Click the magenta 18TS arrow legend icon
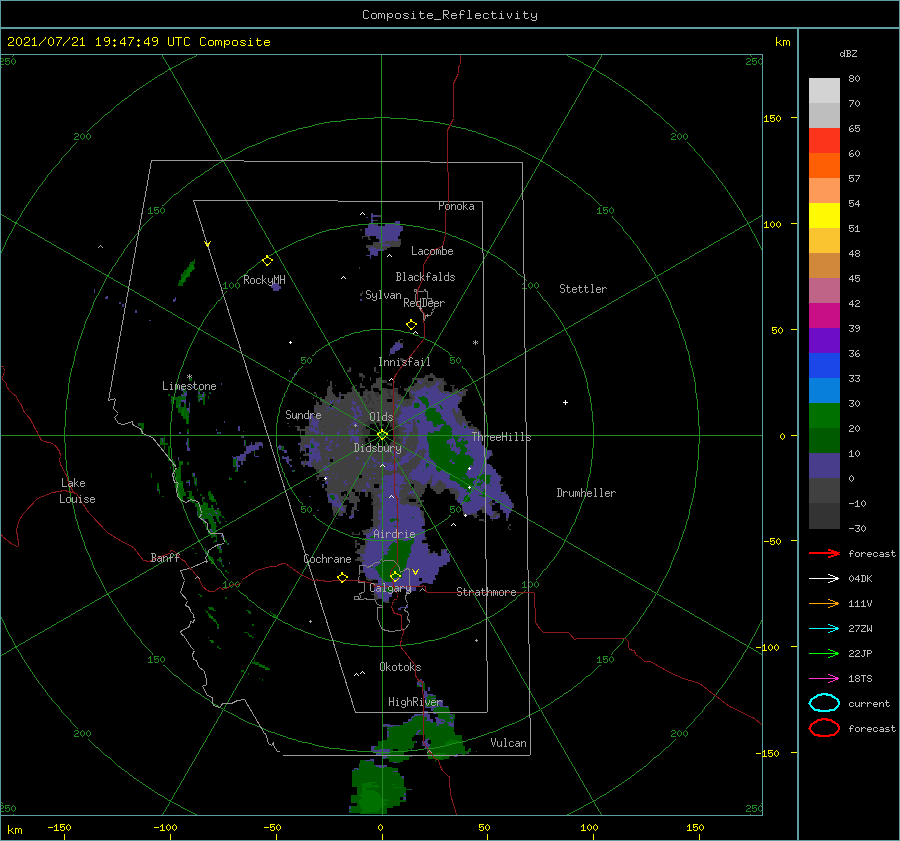900x841 pixels. click(824, 679)
